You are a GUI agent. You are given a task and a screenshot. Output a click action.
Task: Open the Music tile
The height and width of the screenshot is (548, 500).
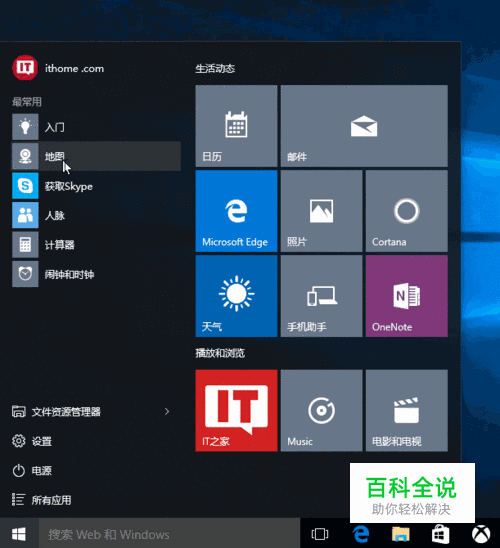[321, 411]
